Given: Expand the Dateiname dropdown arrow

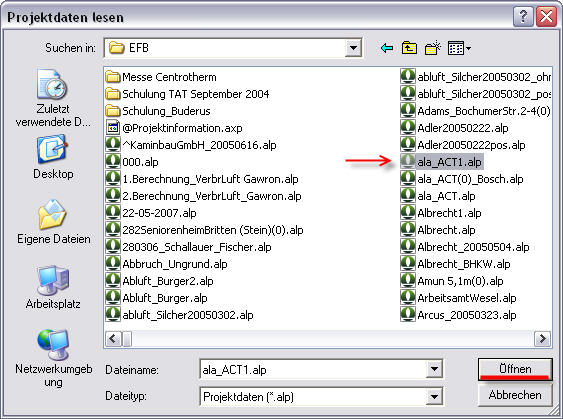Looking at the screenshot, I should point(434,369).
